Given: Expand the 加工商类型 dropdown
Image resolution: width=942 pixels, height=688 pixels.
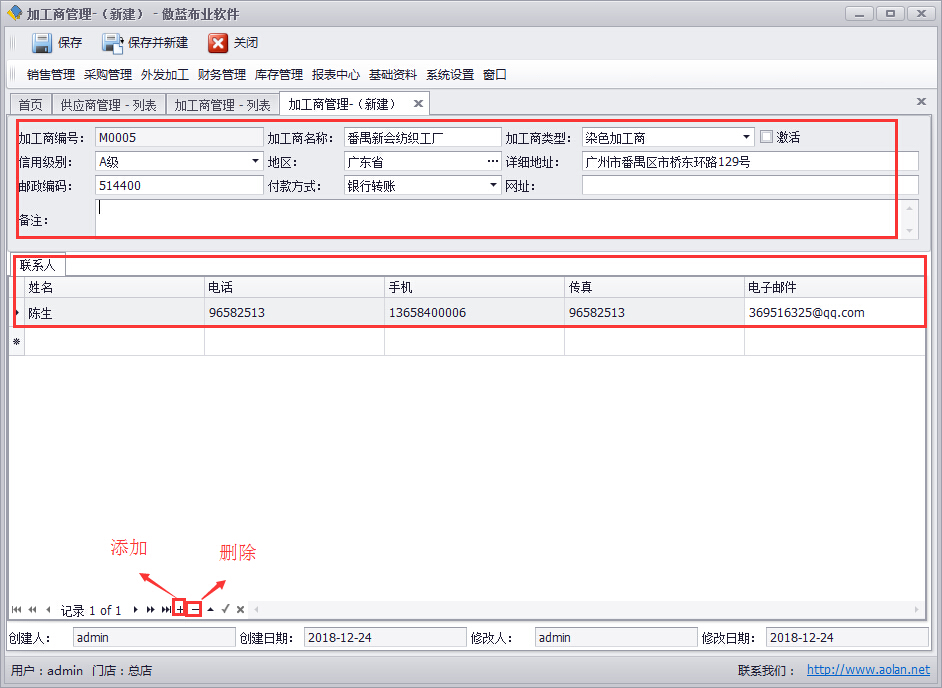Looking at the screenshot, I should pos(747,137).
